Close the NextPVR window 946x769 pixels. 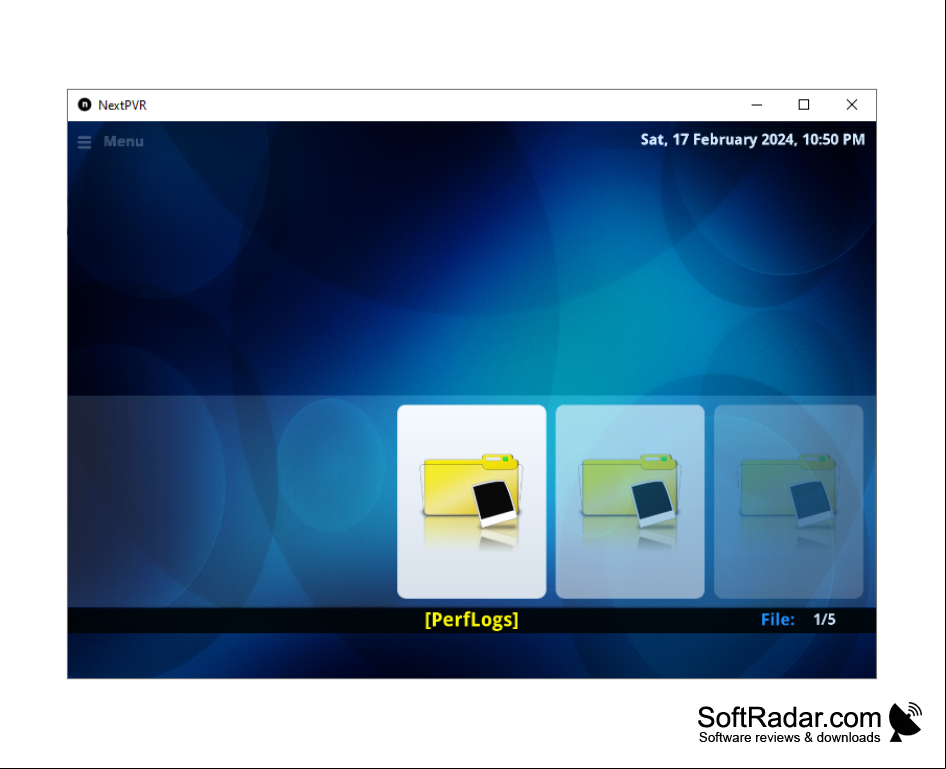[x=851, y=105]
